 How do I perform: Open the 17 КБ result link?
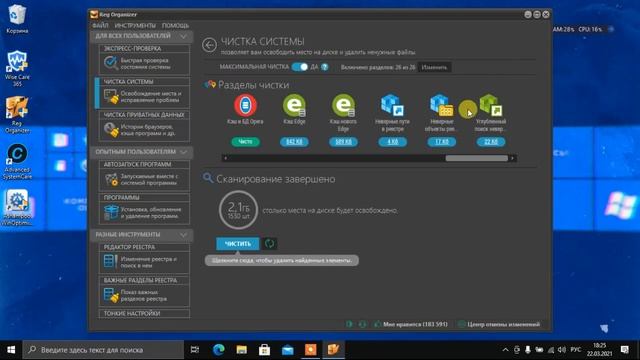(x=442, y=142)
